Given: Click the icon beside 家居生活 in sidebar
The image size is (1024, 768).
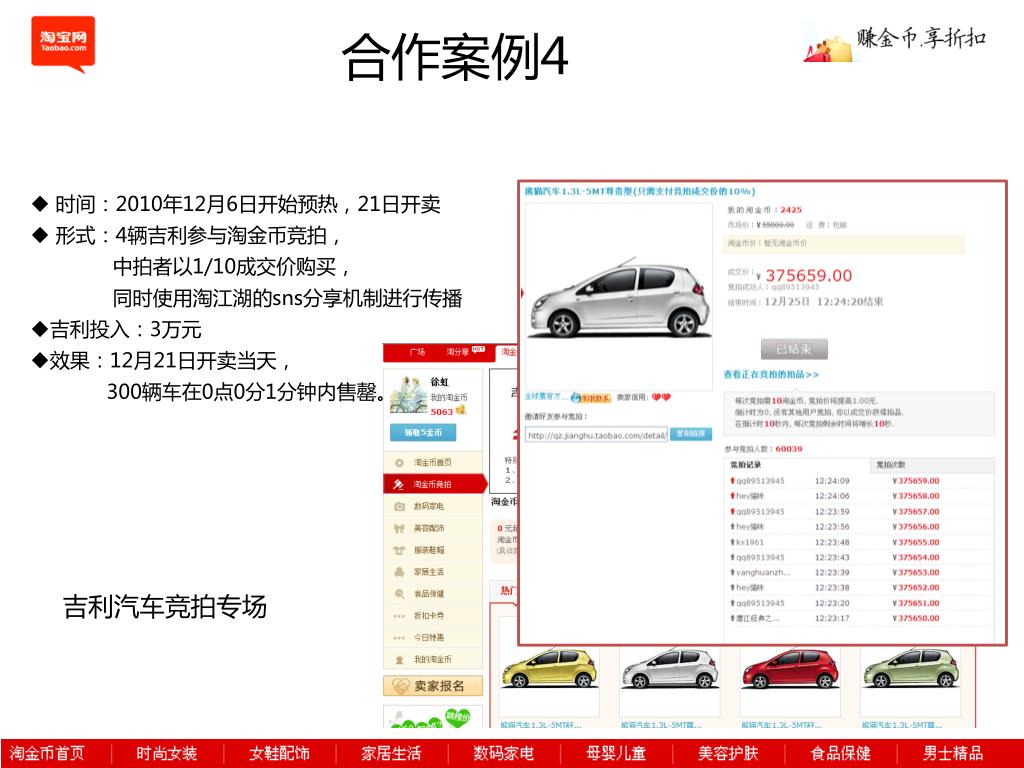Looking at the screenshot, I should pyautogui.click(x=399, y=572).
